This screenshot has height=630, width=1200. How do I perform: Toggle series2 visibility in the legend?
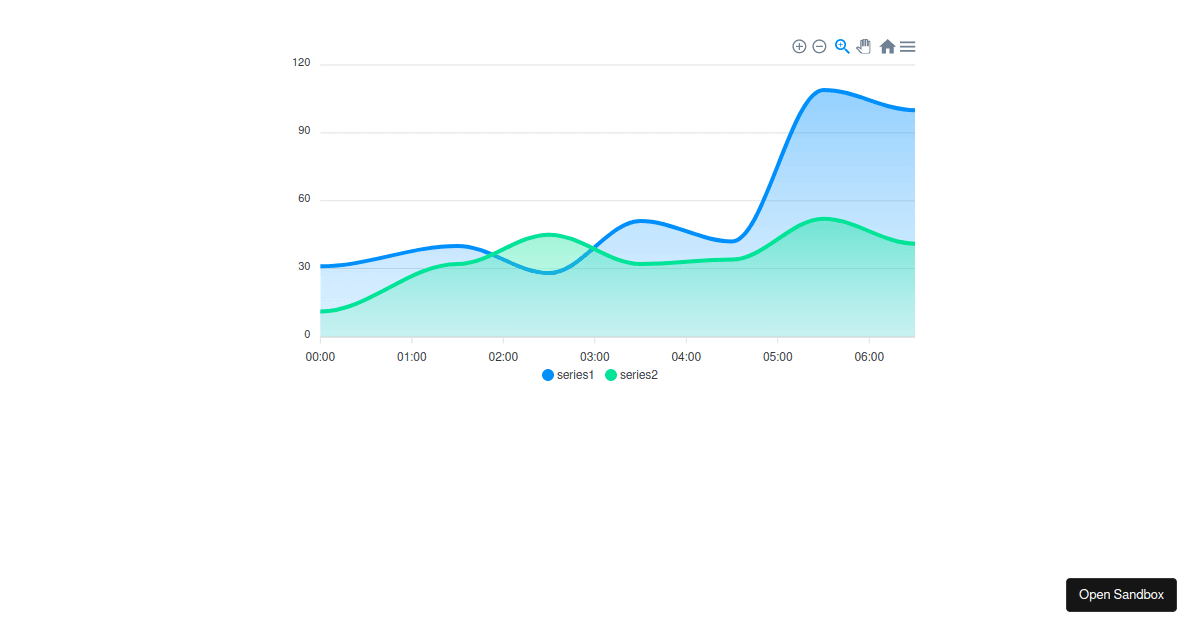(637, 375)
